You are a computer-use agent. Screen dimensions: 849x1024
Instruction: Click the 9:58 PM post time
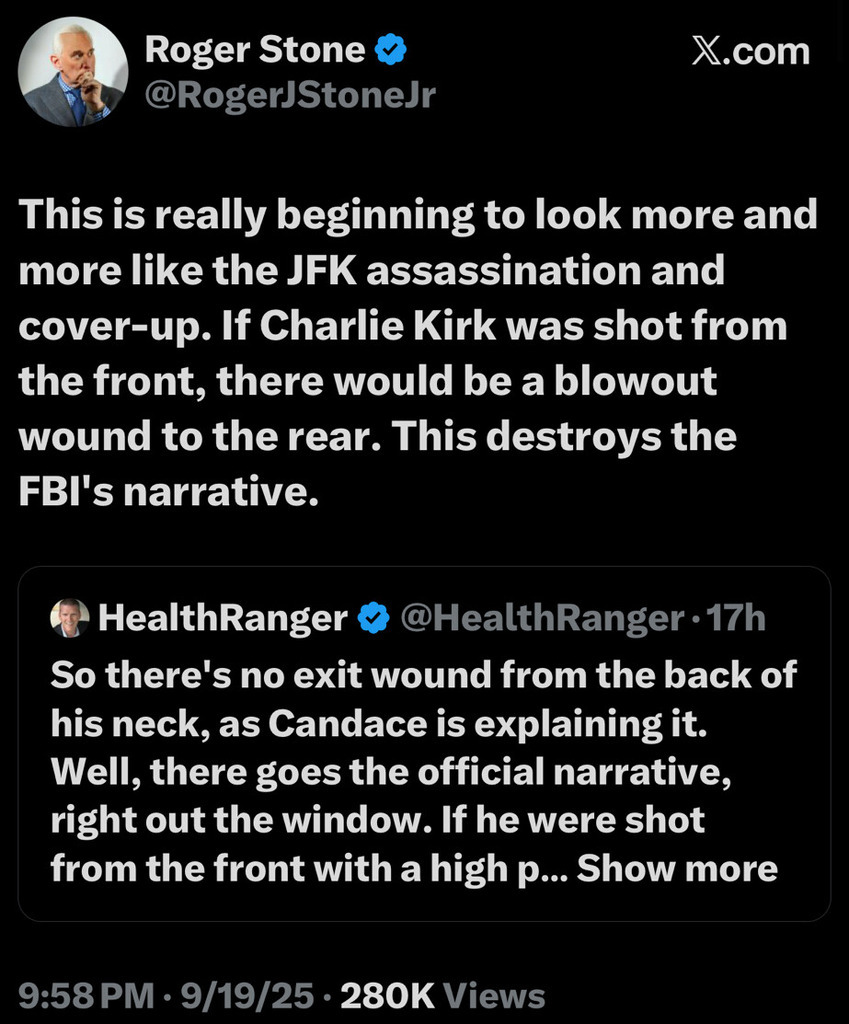[x=87, y=995]
